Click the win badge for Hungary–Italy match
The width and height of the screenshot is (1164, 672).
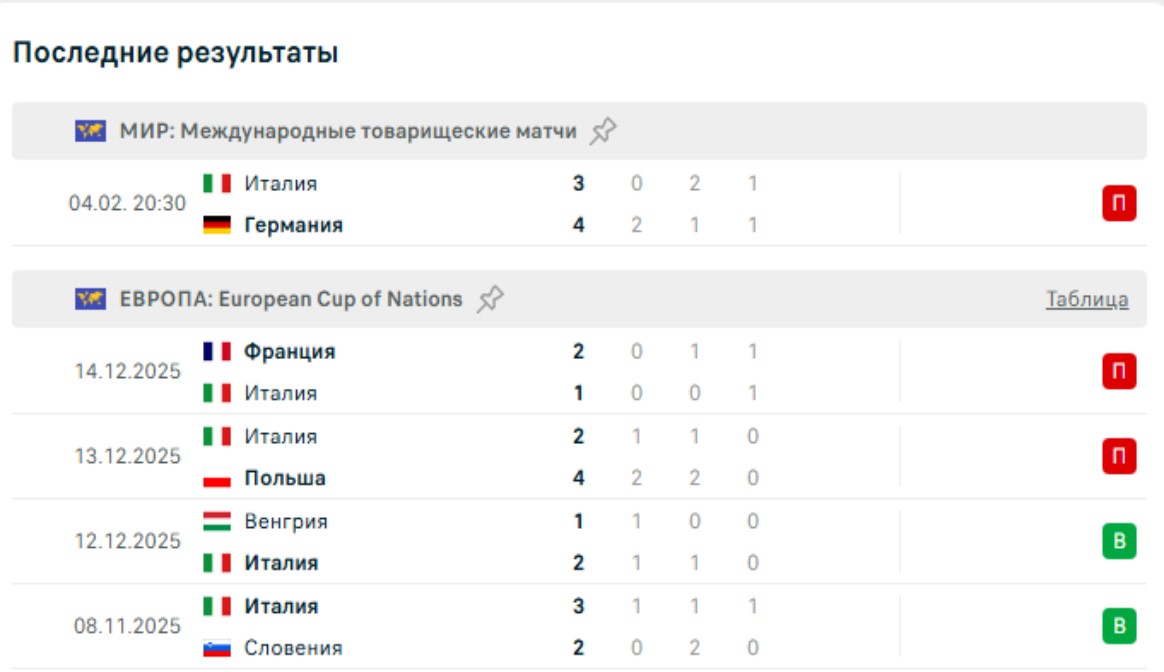click(x=1119, y=542)
